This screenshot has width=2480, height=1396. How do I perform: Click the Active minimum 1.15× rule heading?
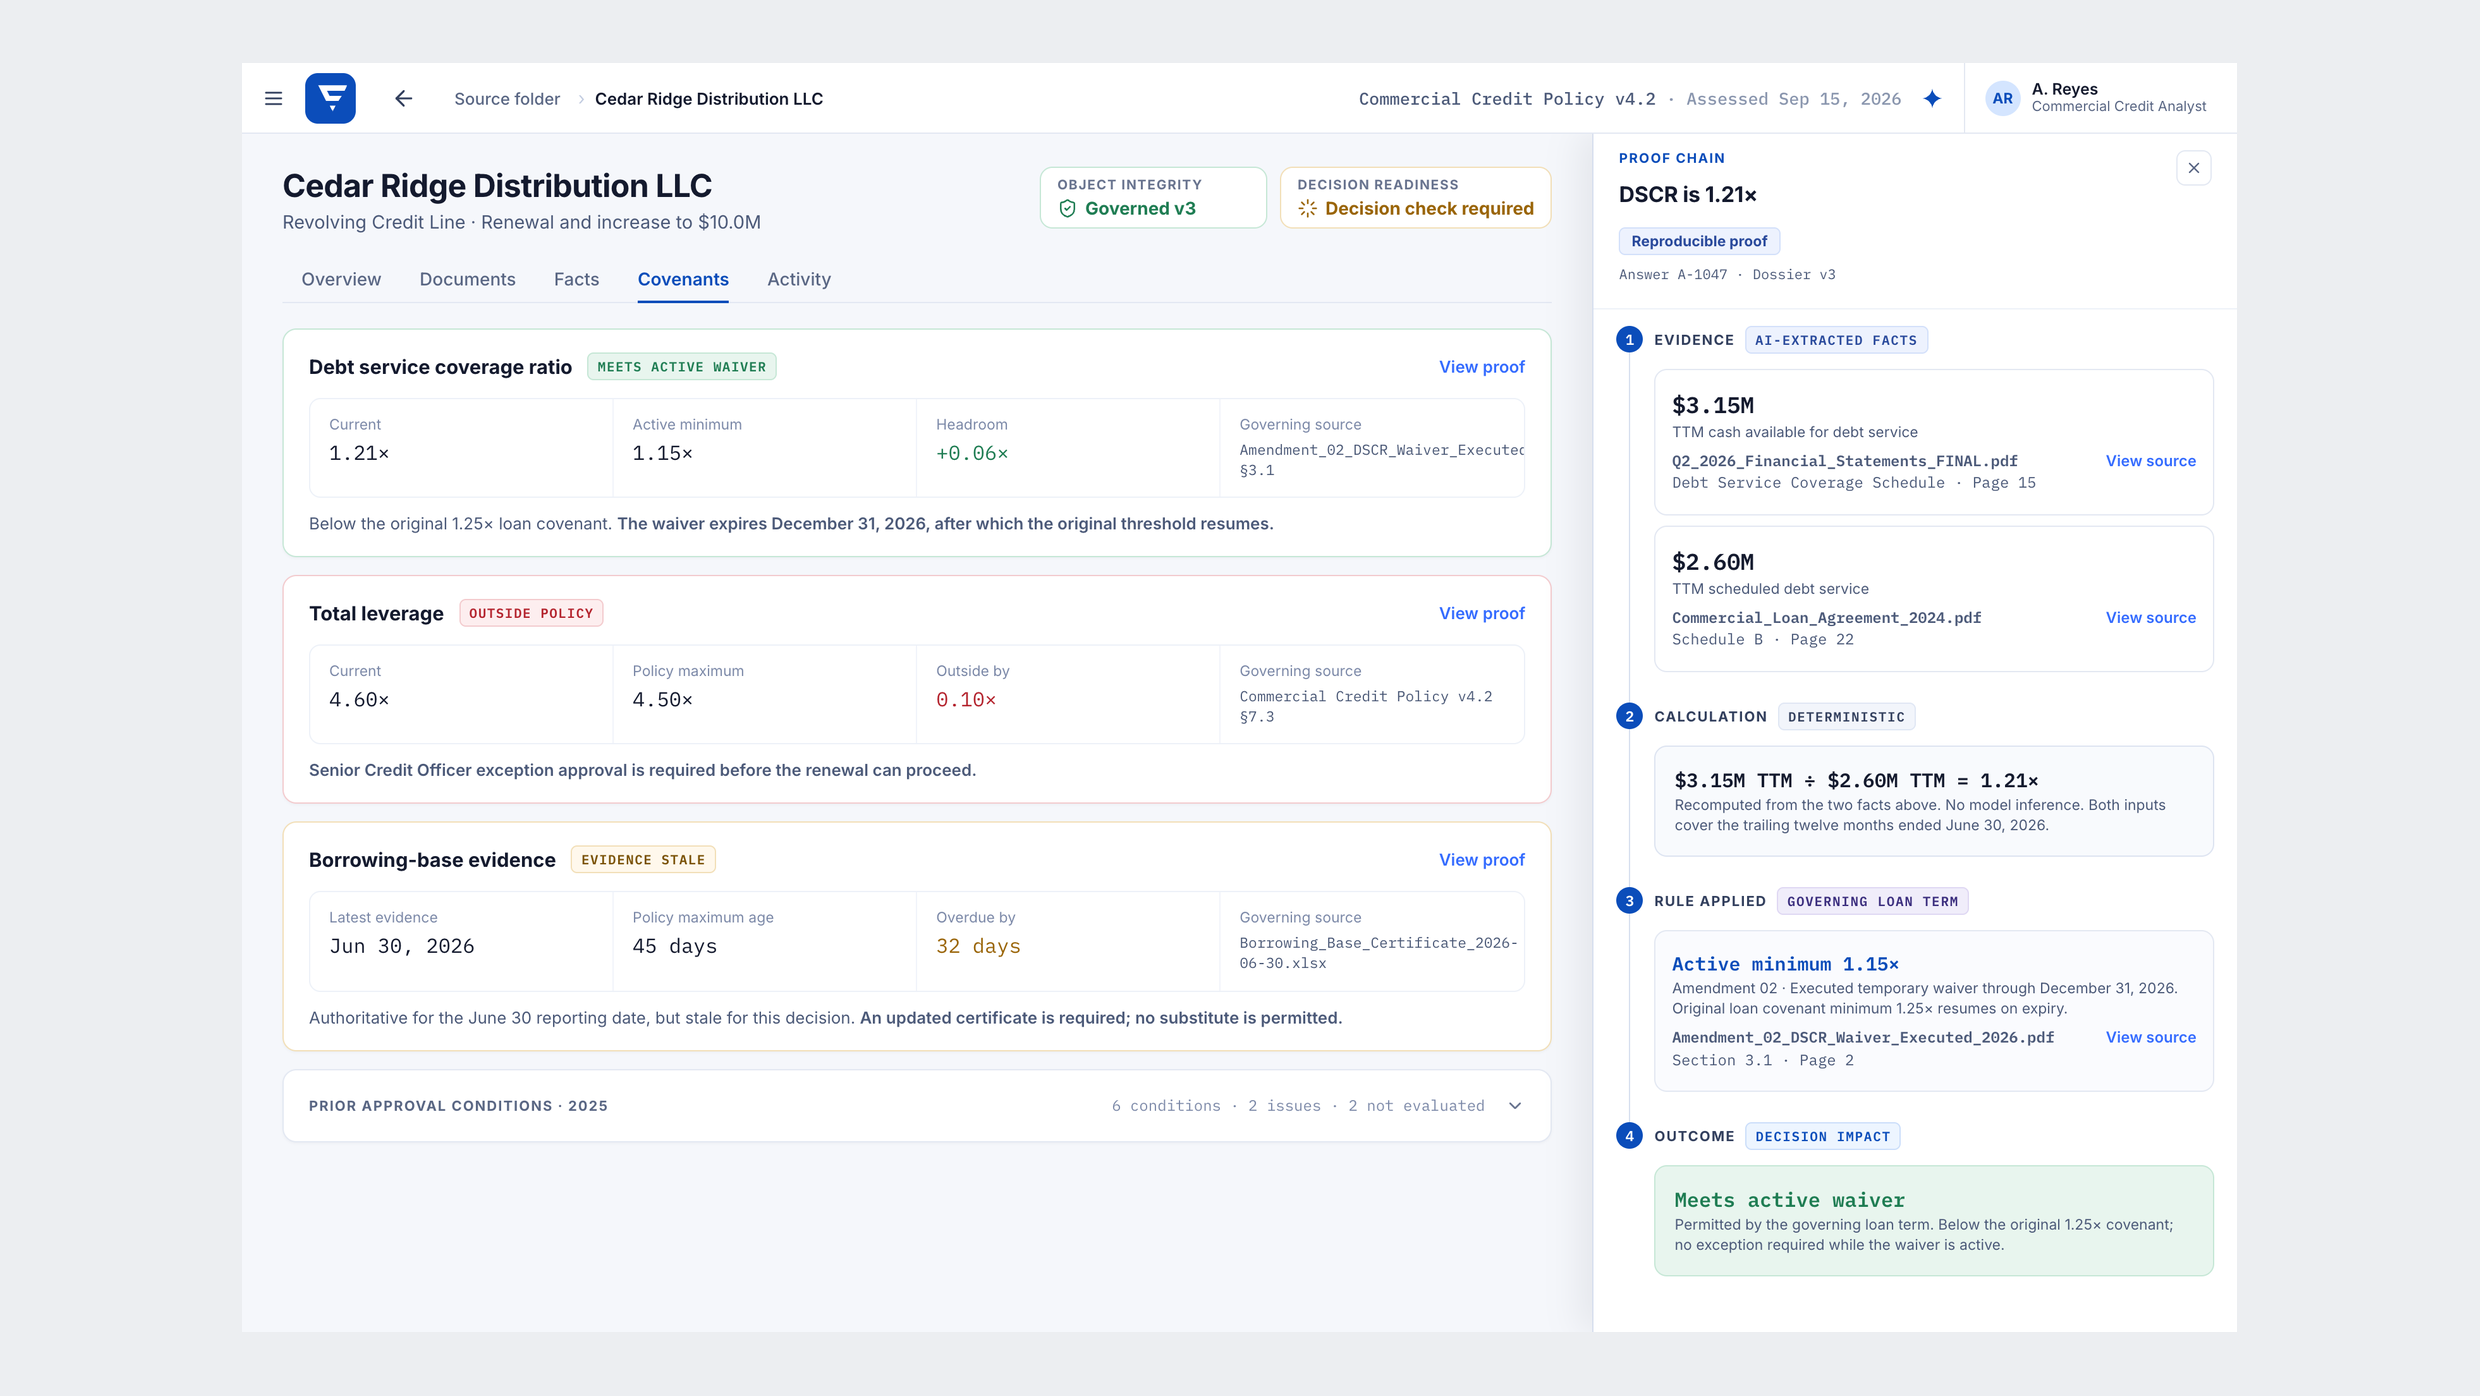[1785, 964]
